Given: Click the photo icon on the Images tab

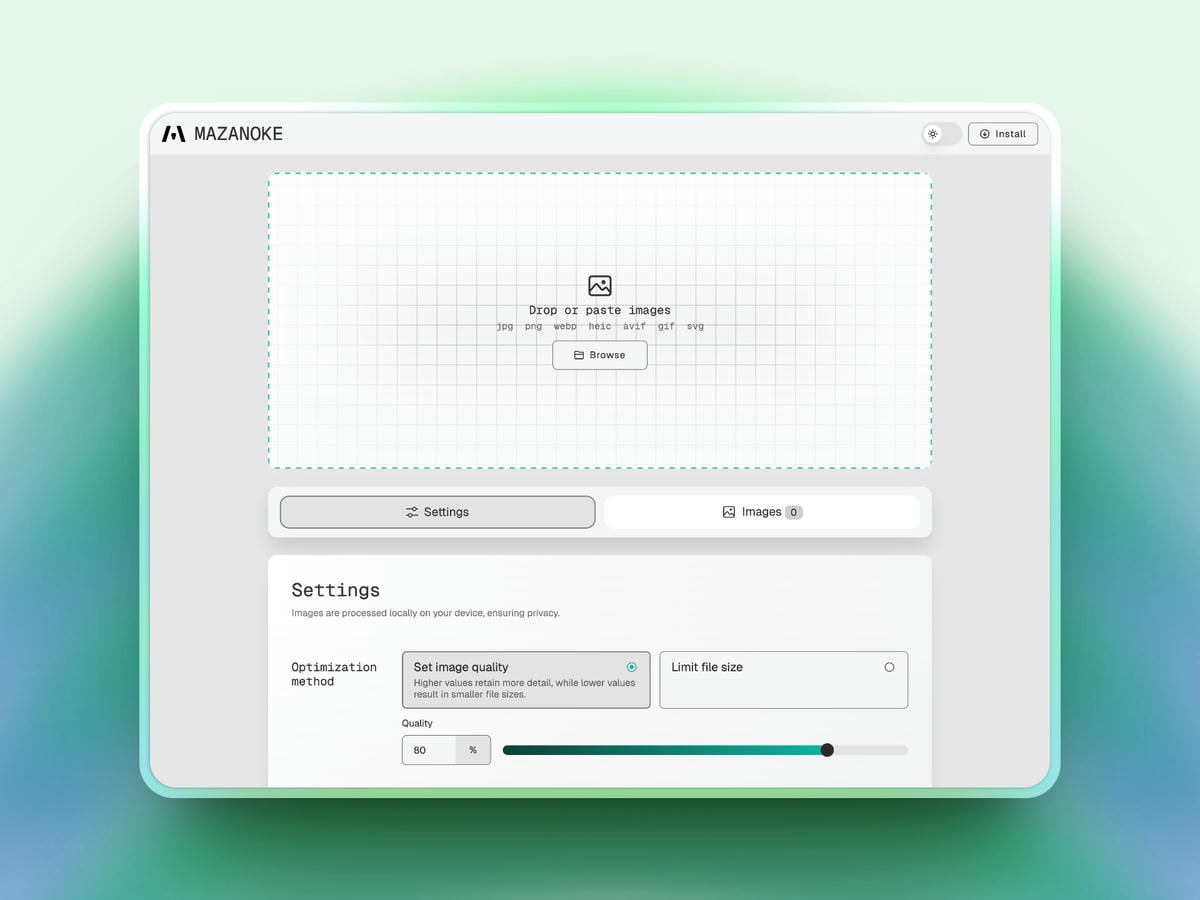Looking at the screenshot, I should (x=729, y=511).
